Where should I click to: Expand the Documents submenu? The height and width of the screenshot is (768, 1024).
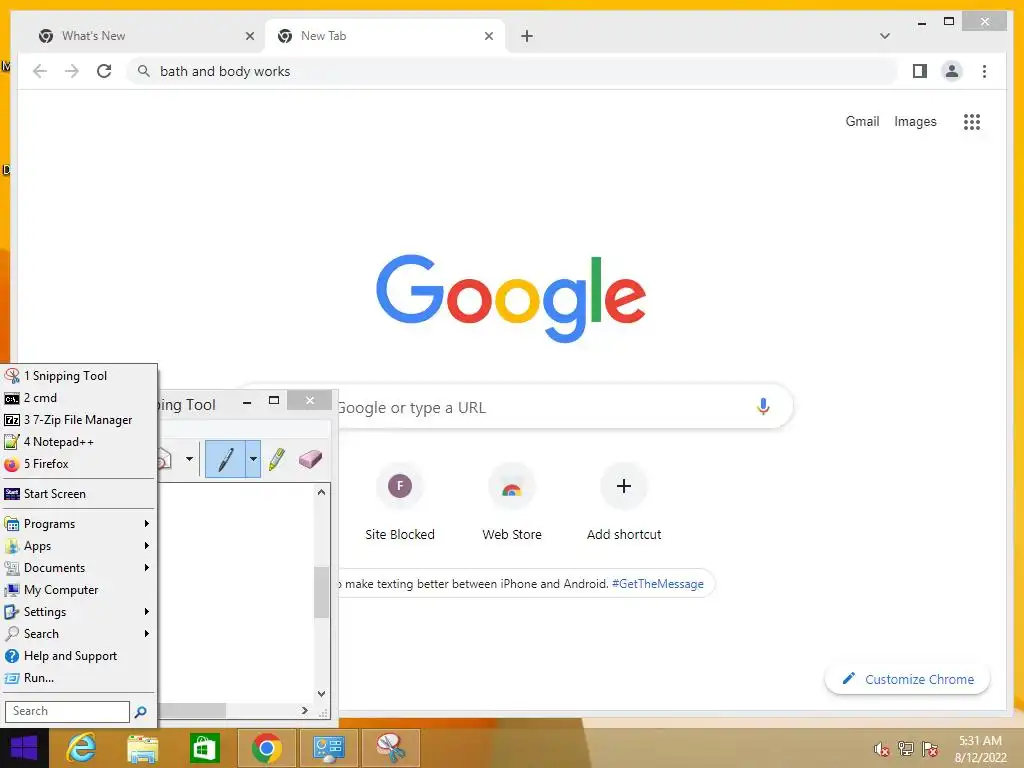(79, 568)
